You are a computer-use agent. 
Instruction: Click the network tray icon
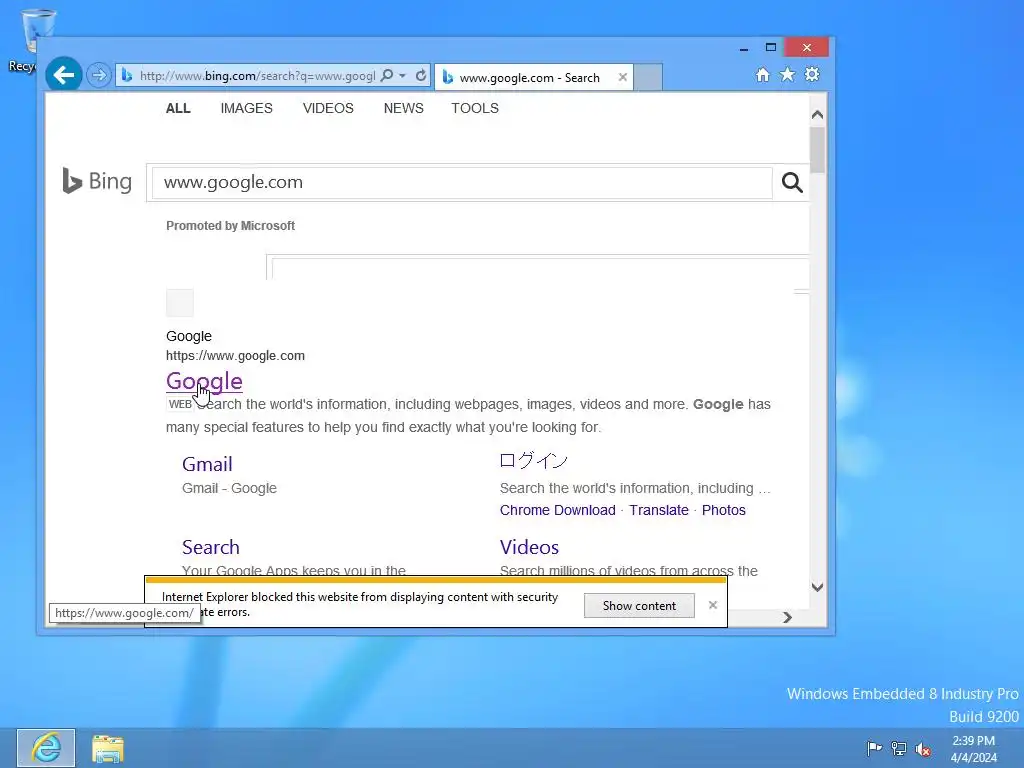899,748
